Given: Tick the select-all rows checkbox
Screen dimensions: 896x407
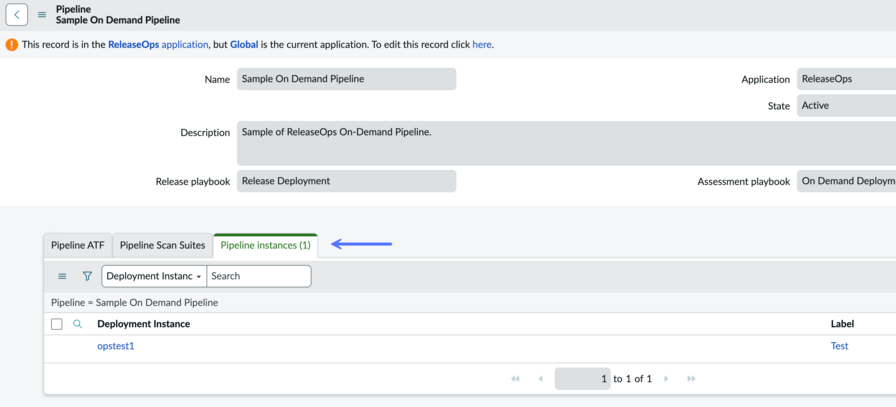Looking at the screenshot, I should (x=57, y=324).
